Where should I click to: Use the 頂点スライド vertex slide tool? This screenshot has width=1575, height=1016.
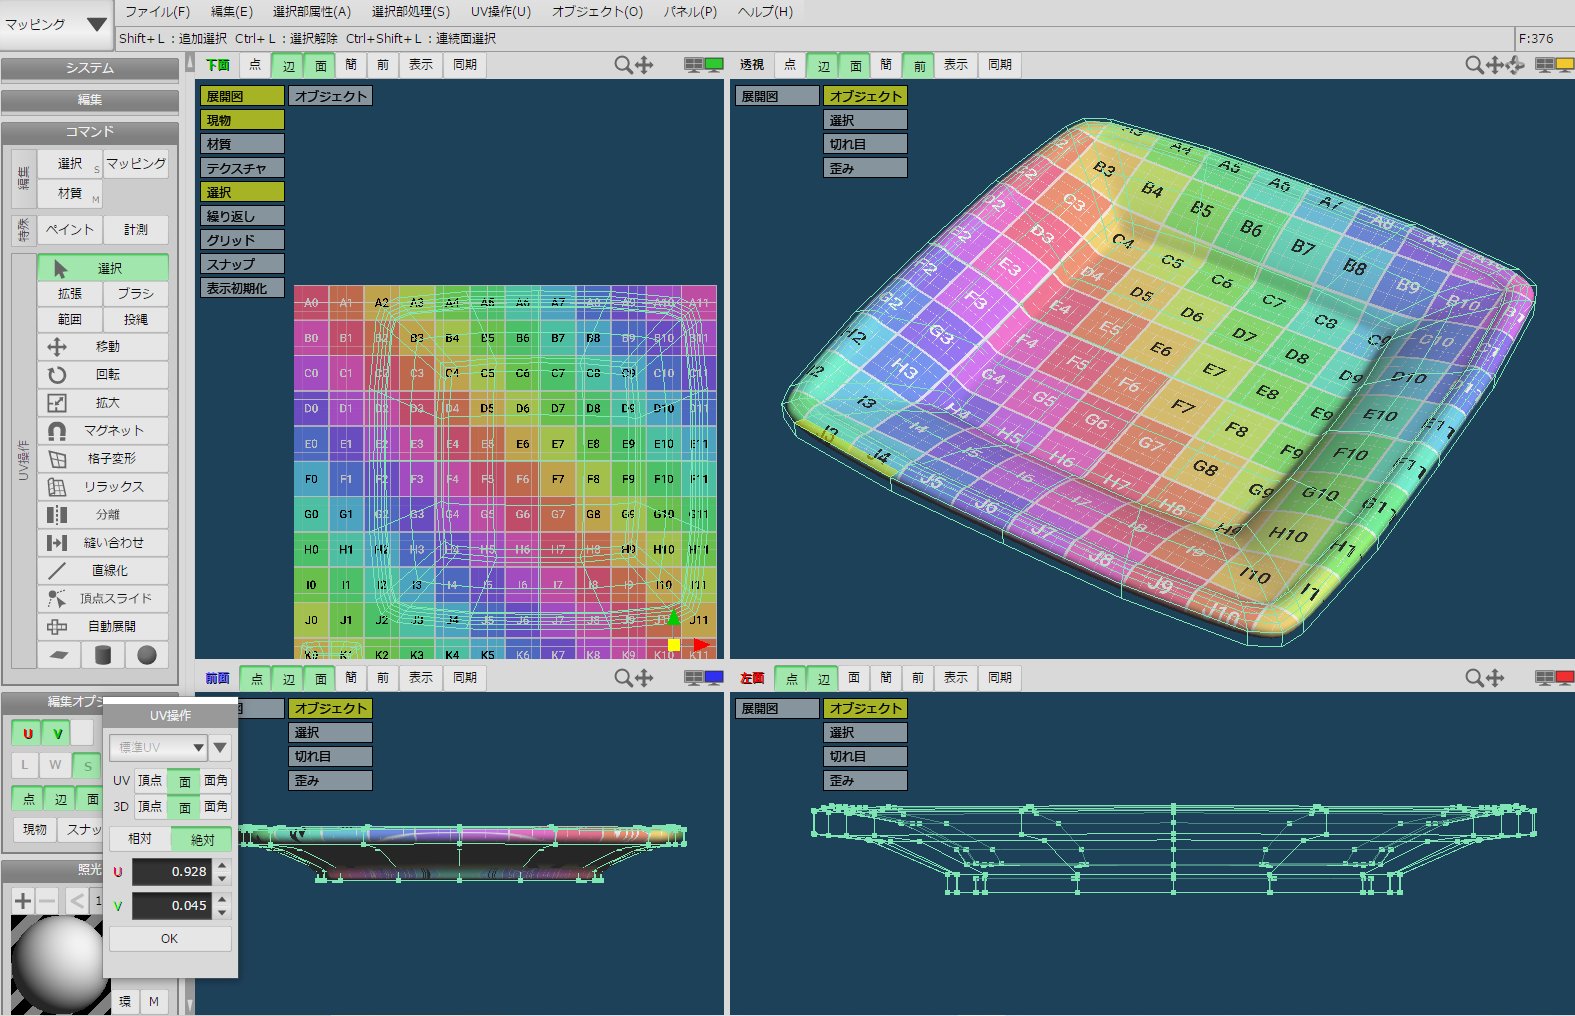(103, 599)
